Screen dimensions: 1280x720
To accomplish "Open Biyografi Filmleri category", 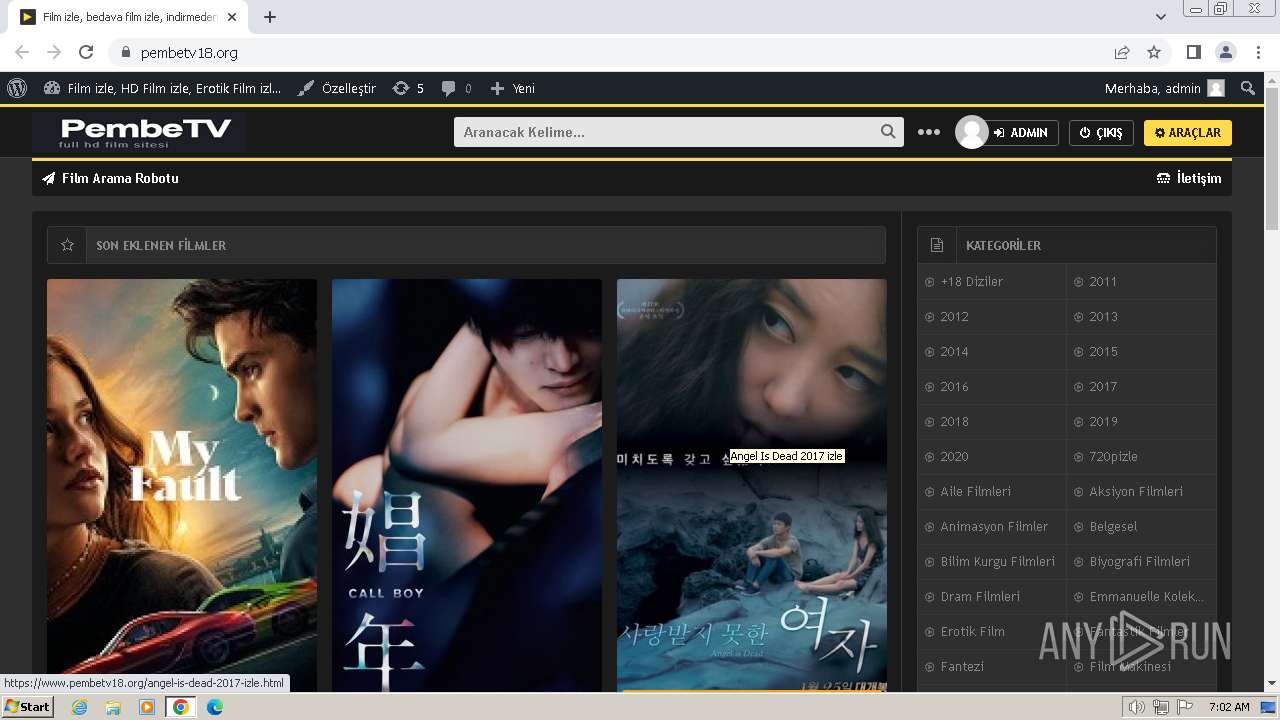I will 1139,562.
